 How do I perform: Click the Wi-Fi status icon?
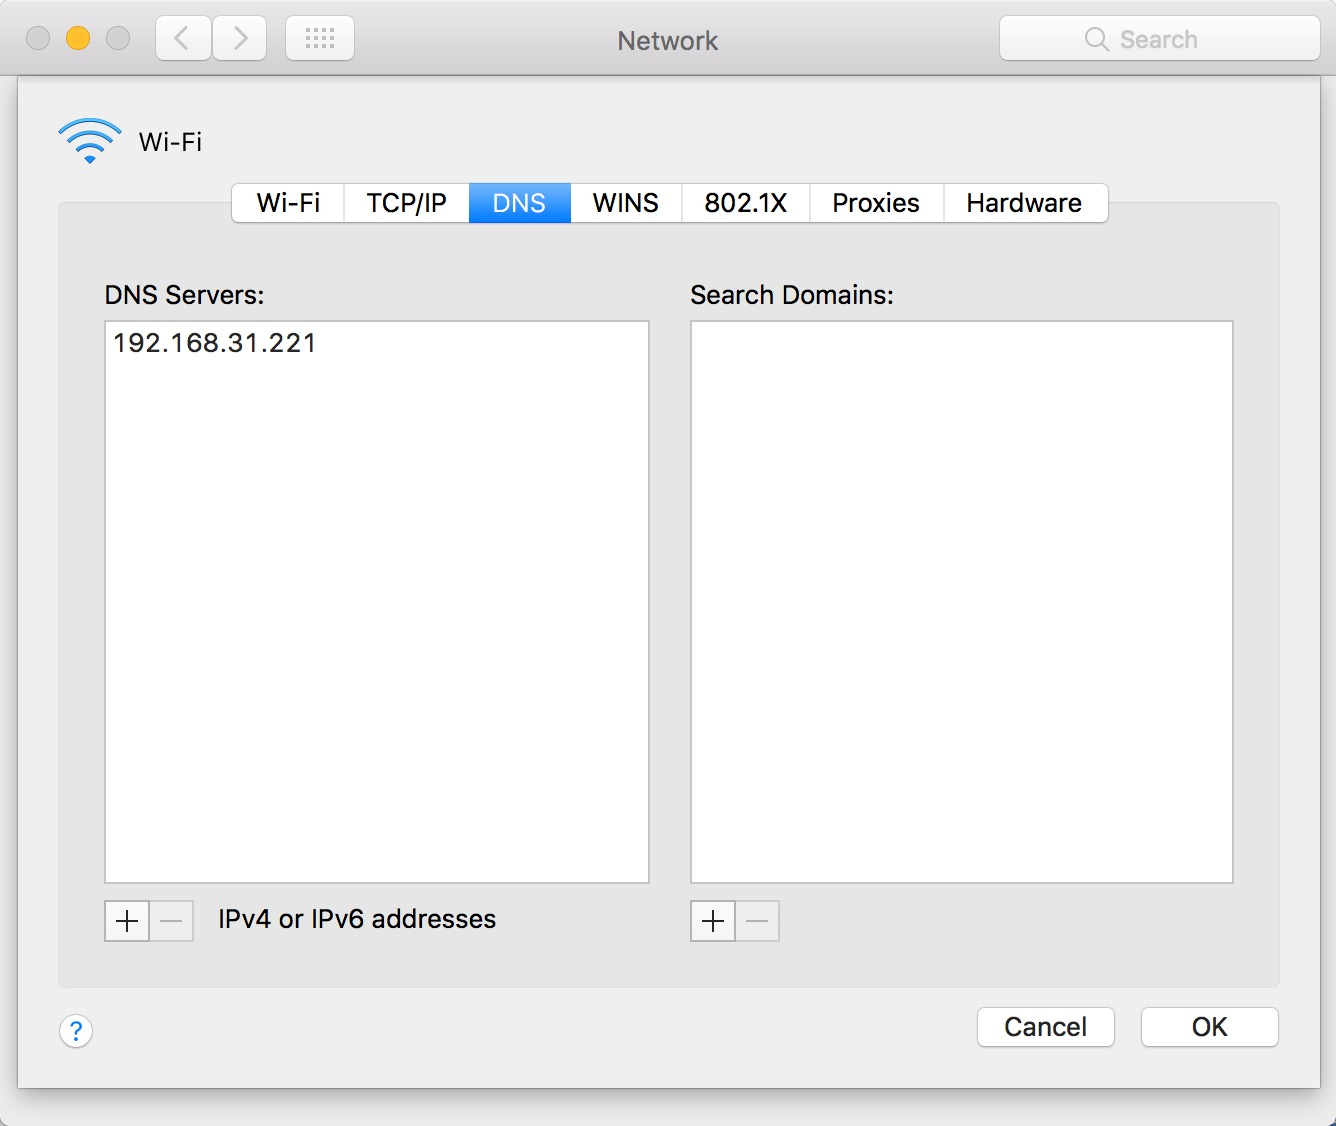point(88,140)
